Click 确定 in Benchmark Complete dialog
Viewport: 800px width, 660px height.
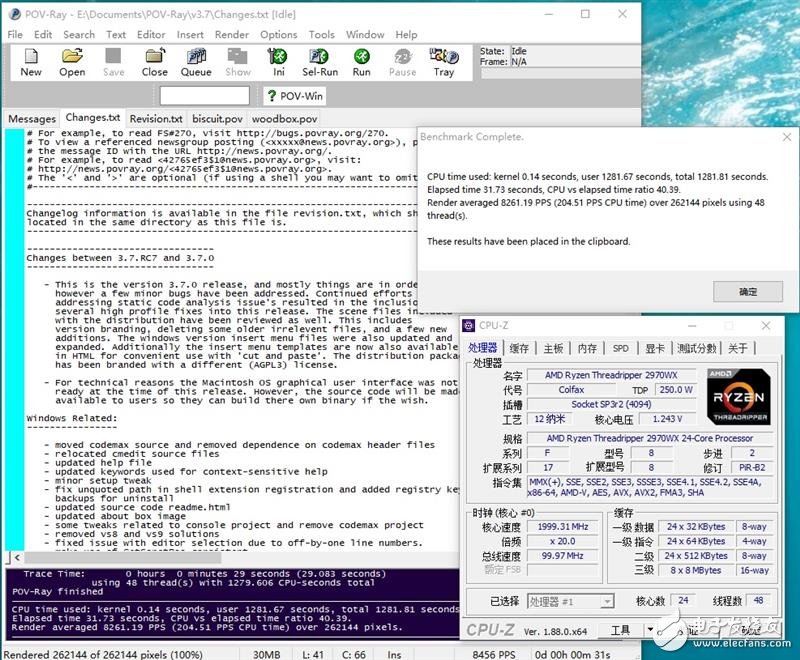[x=747, y=291]
